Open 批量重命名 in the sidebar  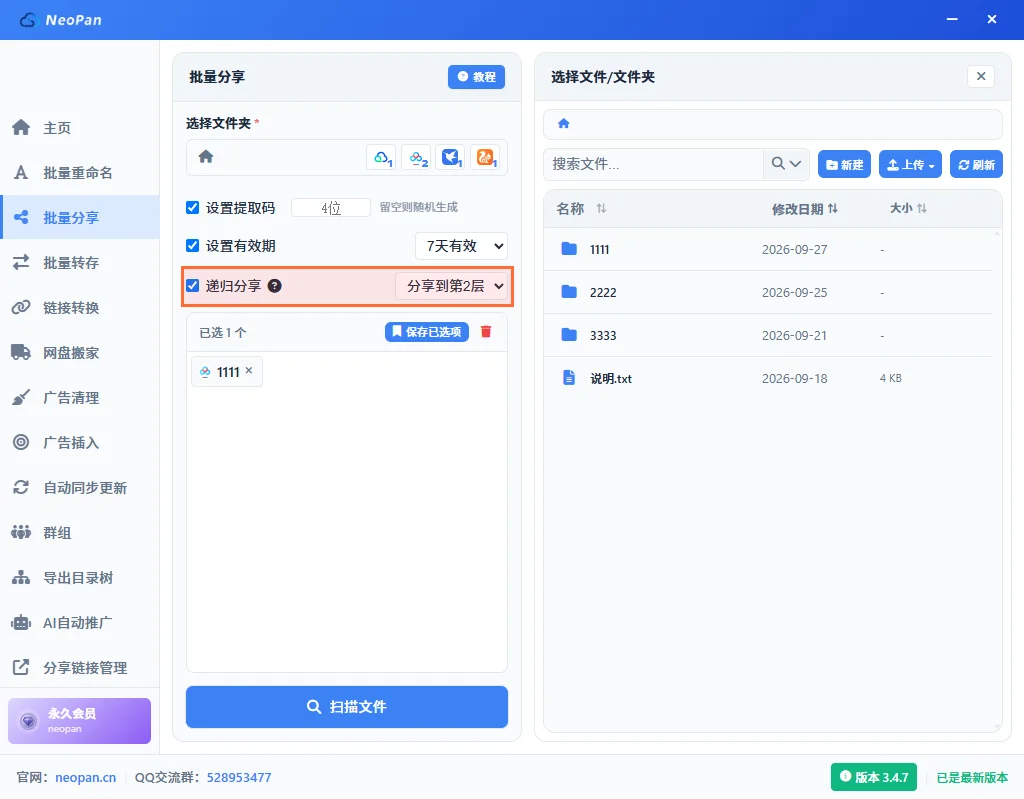tap(80, 172)
